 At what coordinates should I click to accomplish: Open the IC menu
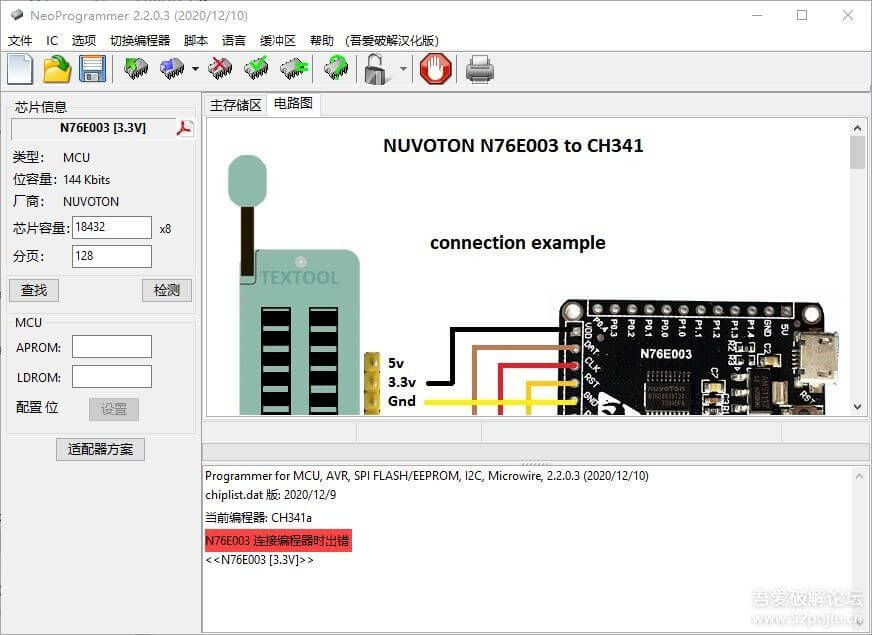52,41
